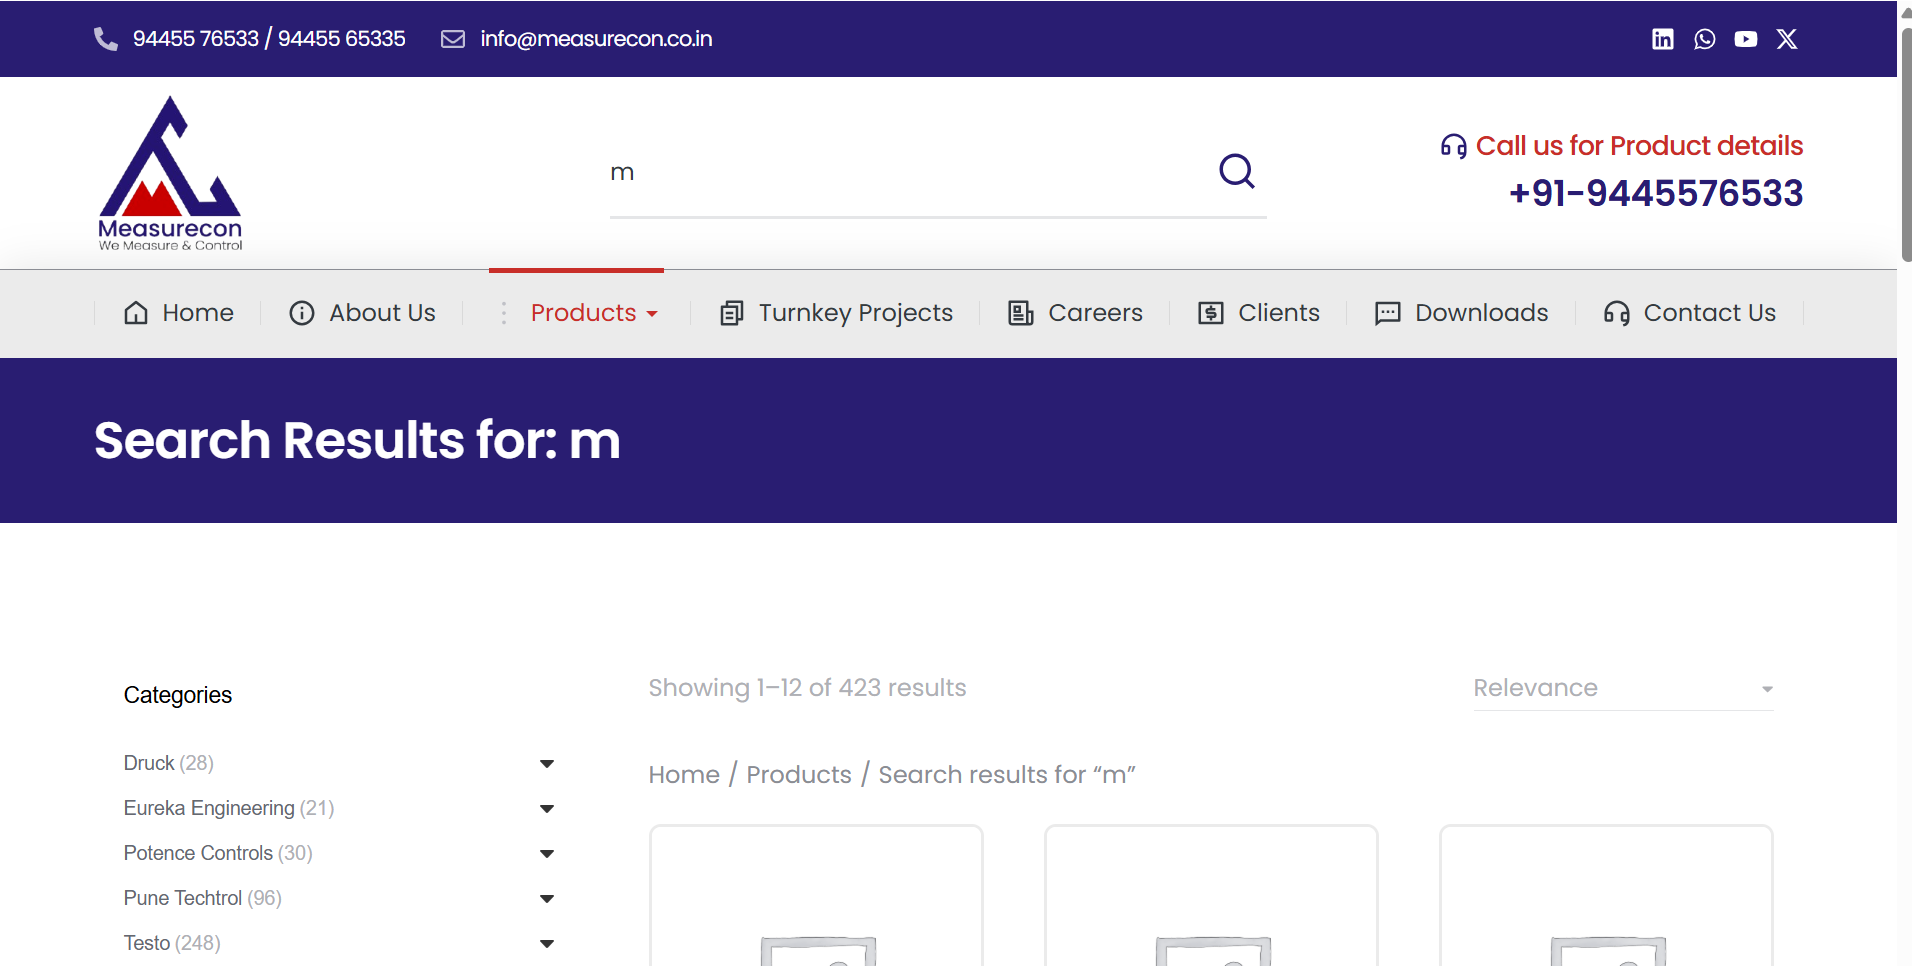Click Home in the breadcrumb

[x=684, y=775]
